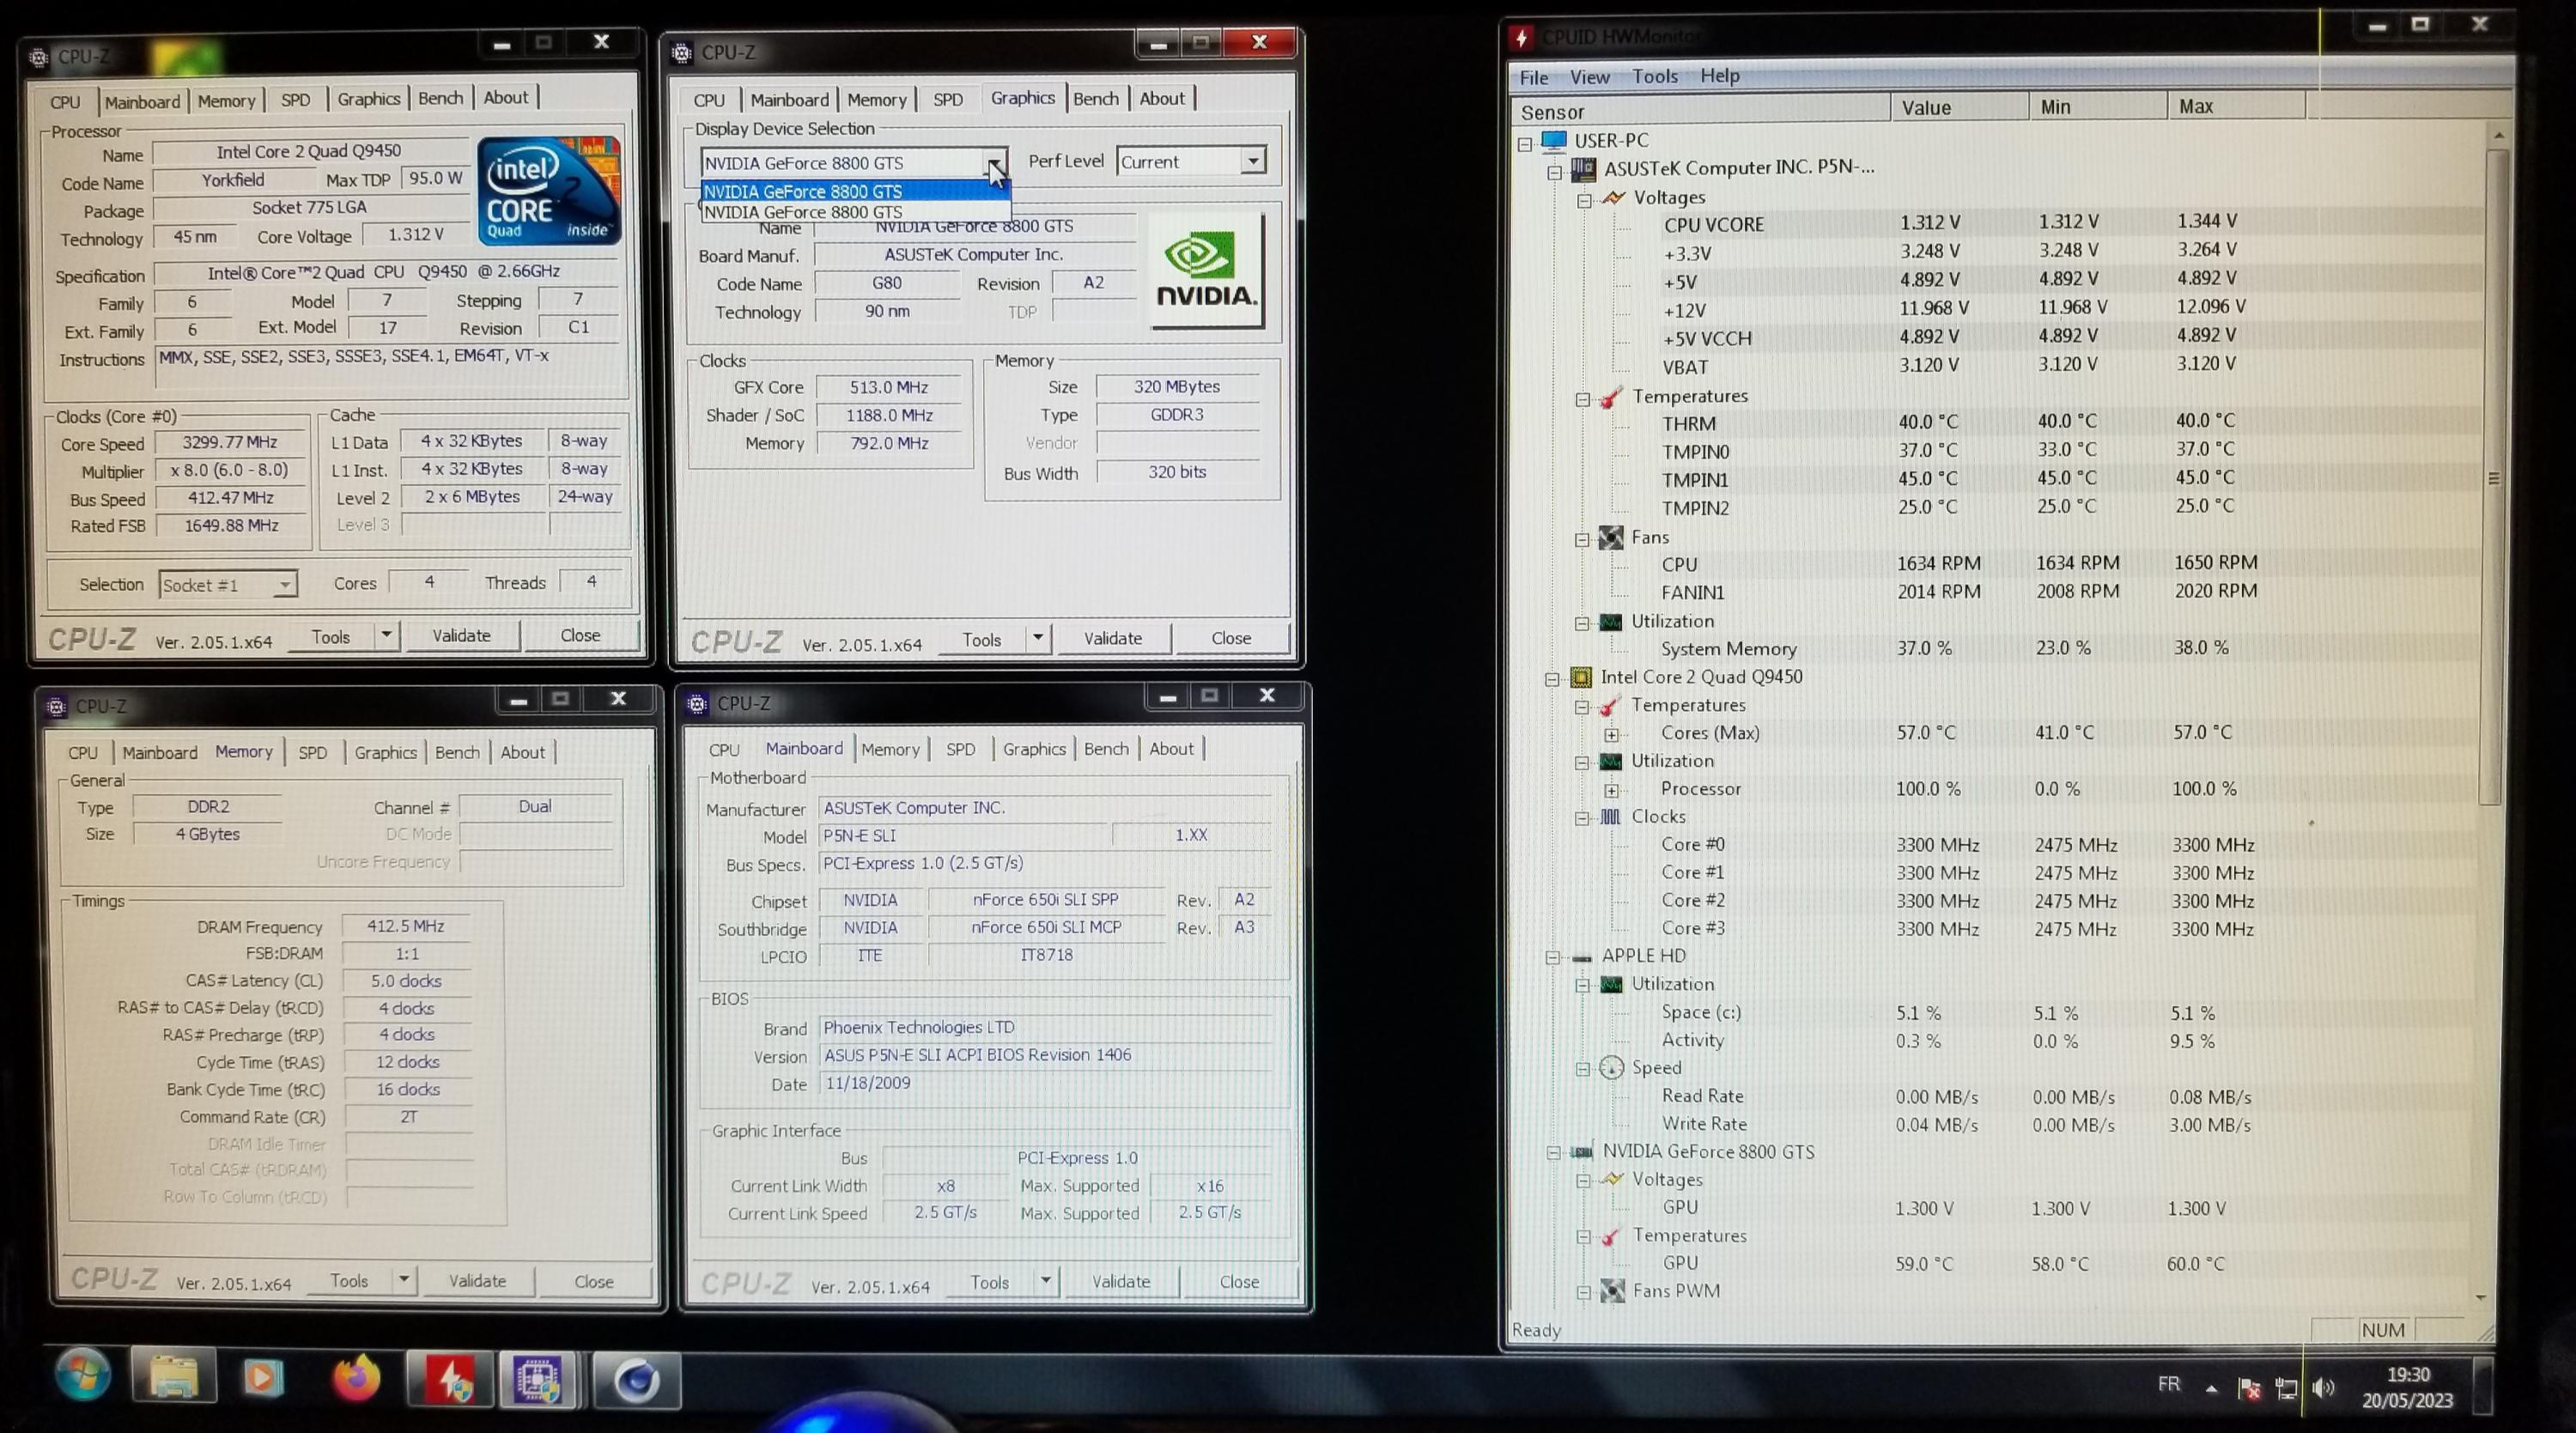Click Validate in the Mainboard window
This screenshot has height=1433, width=2576.
click(x=1121, y=1281)
